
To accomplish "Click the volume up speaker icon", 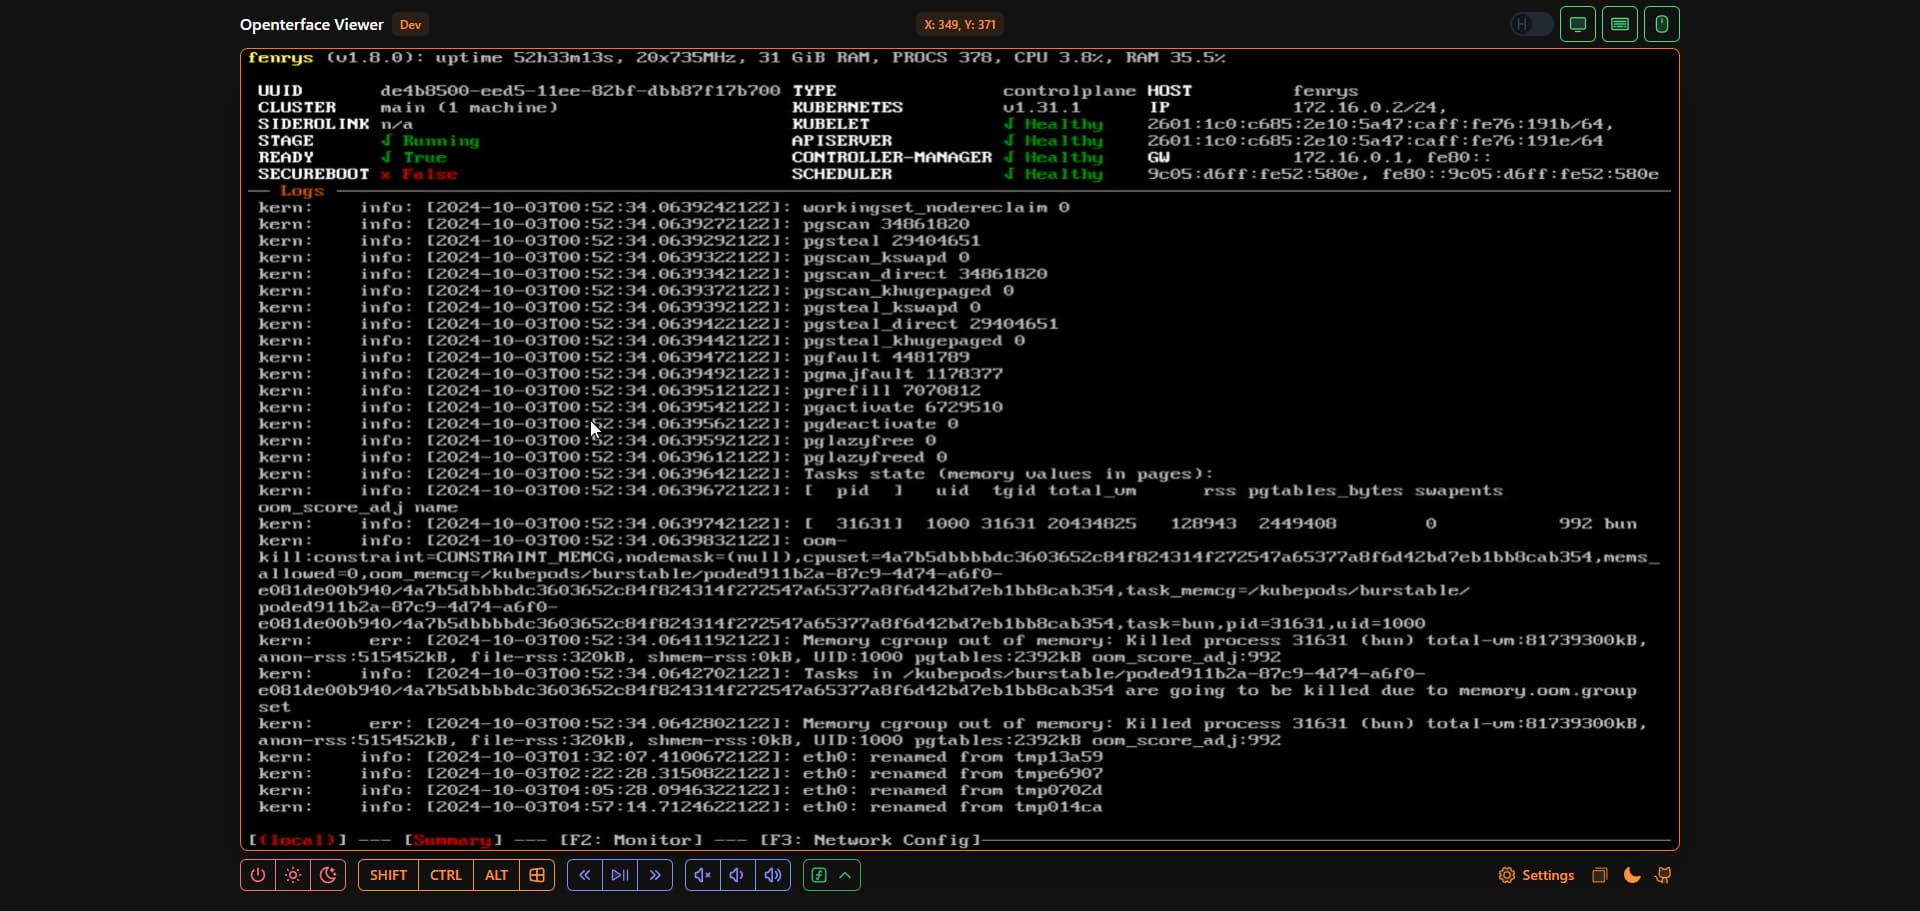I will point(773,875).
